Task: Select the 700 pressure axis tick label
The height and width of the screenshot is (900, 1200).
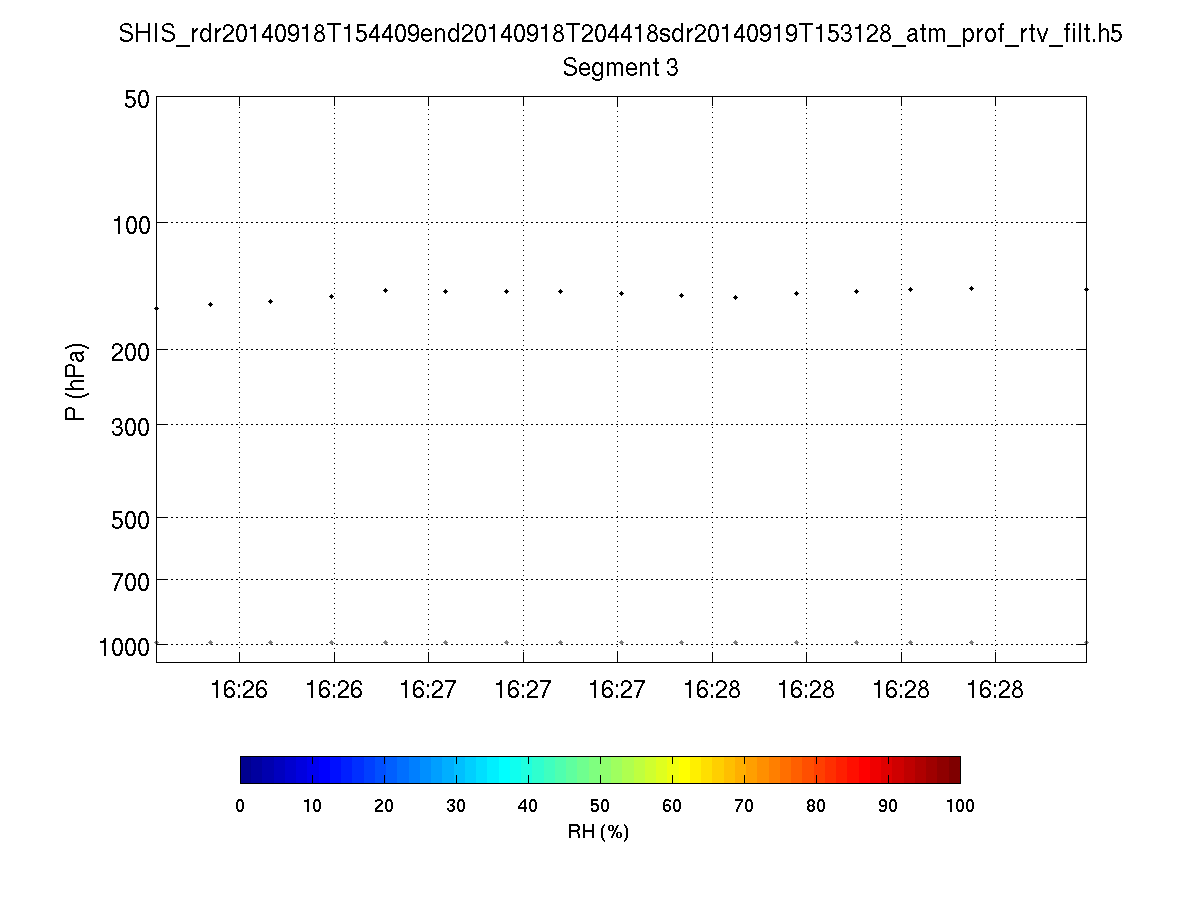Action: coord(124,580)
